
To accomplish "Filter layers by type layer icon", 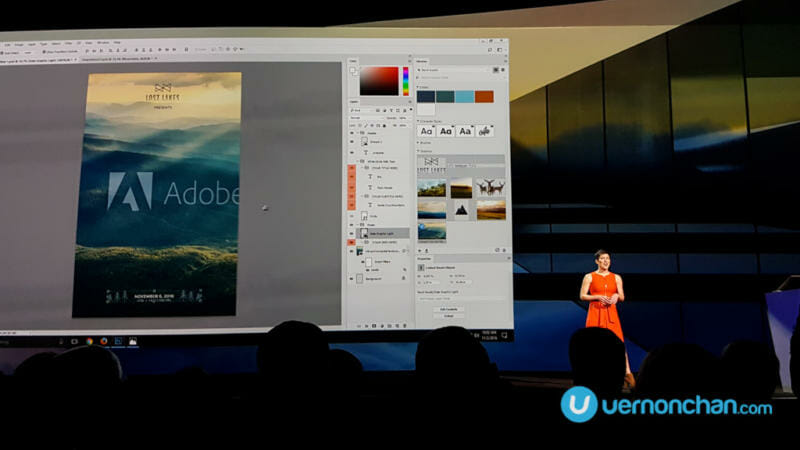I will [391, 111].
